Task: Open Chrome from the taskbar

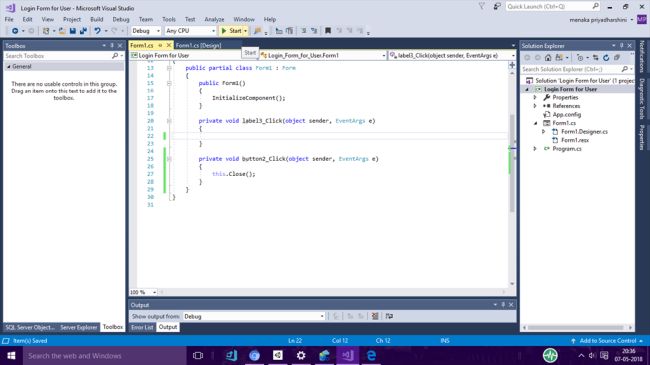Action: (254, 355)
